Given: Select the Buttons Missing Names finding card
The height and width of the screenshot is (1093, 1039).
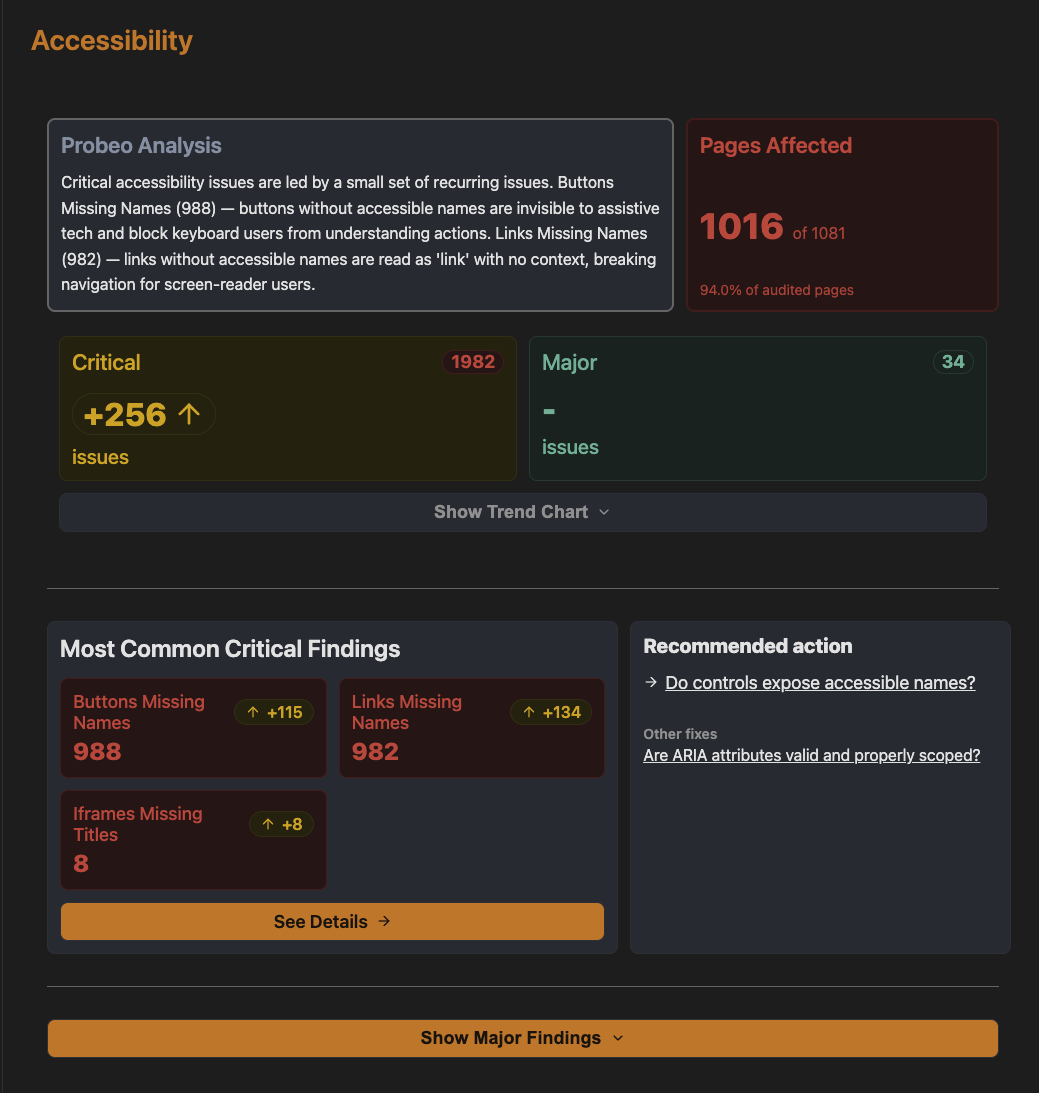Looking at the screenshot, I should point(193,728).
